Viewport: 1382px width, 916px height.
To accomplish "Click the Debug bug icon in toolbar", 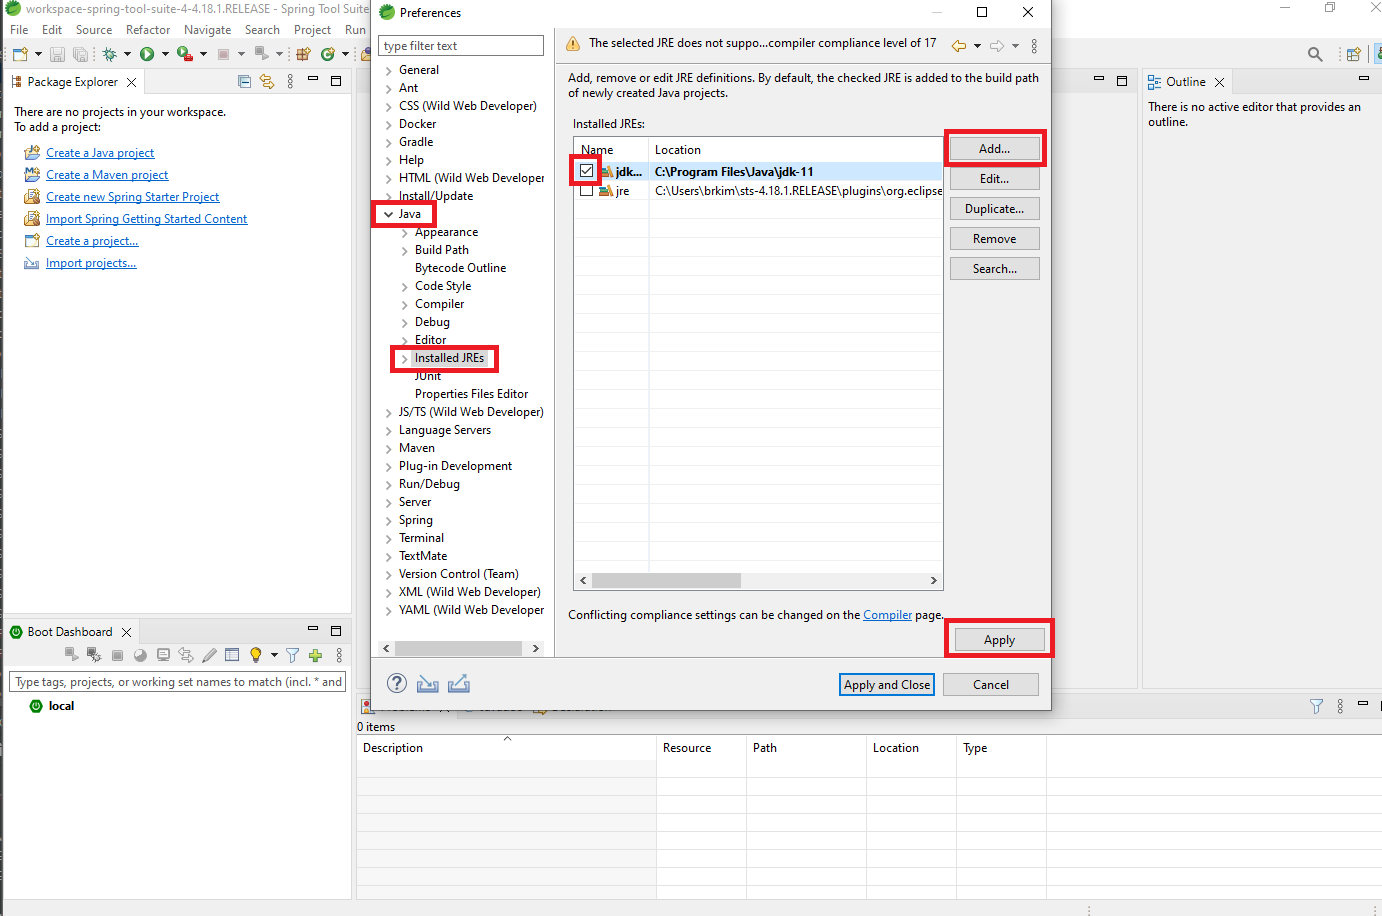I will (x=109, y=54).
